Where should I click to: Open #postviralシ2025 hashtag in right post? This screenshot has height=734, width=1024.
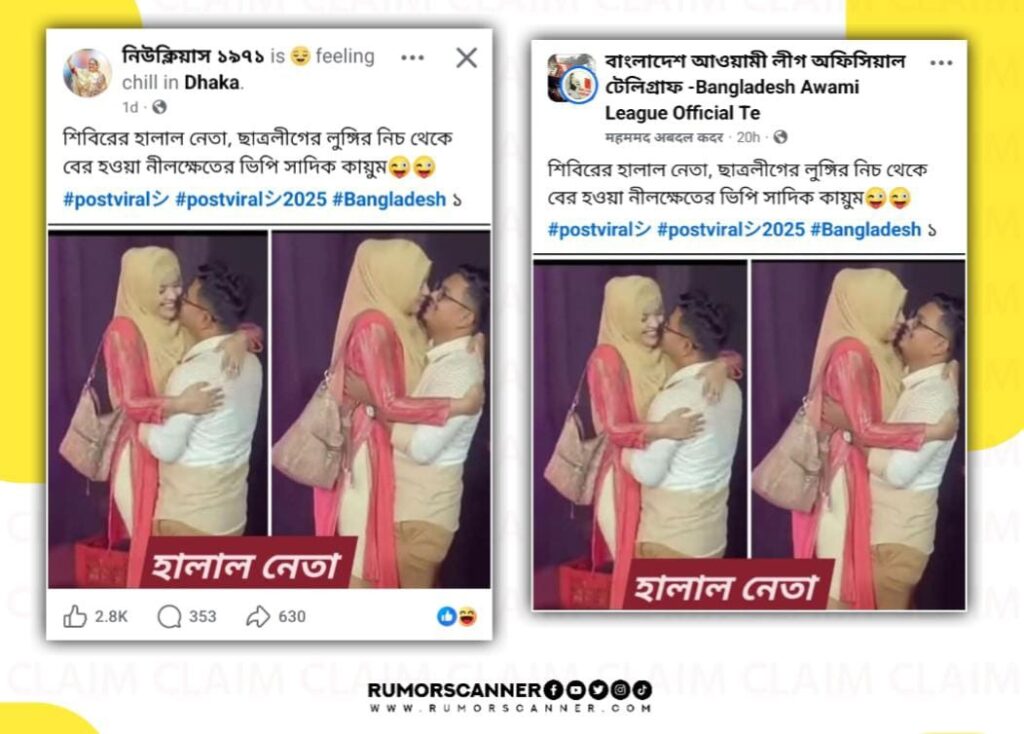pyautogui.click(x=731, y=229)
